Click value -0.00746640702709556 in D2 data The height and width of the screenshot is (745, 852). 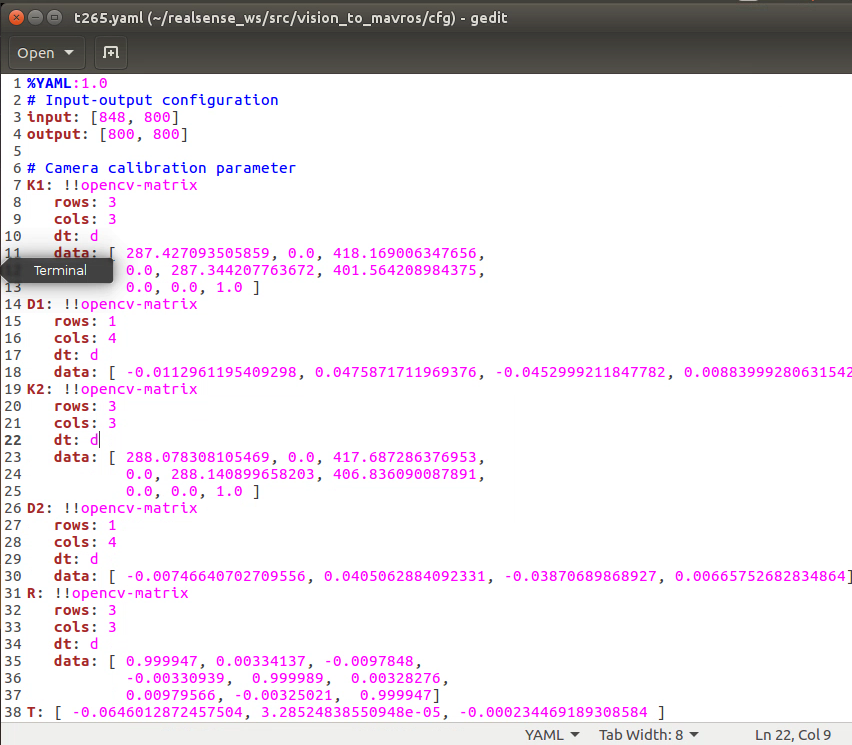click(x=216, y=576)
